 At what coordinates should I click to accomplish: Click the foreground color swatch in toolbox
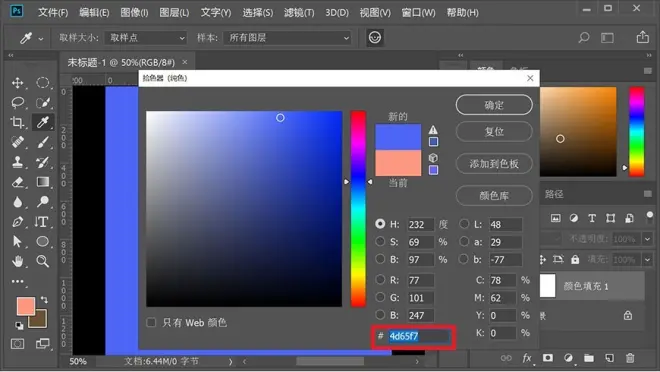pos(26,306)
